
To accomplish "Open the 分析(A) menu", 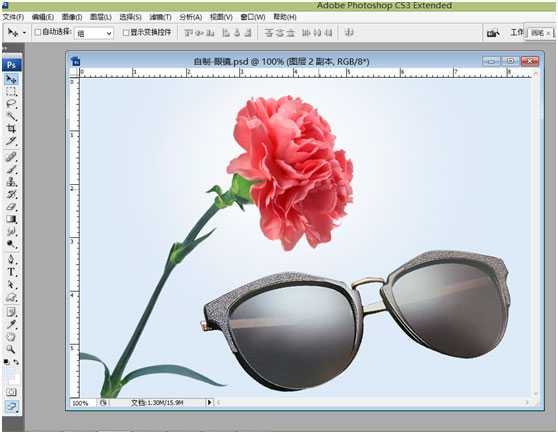I will pyautogui.click(x=190, y=17).
